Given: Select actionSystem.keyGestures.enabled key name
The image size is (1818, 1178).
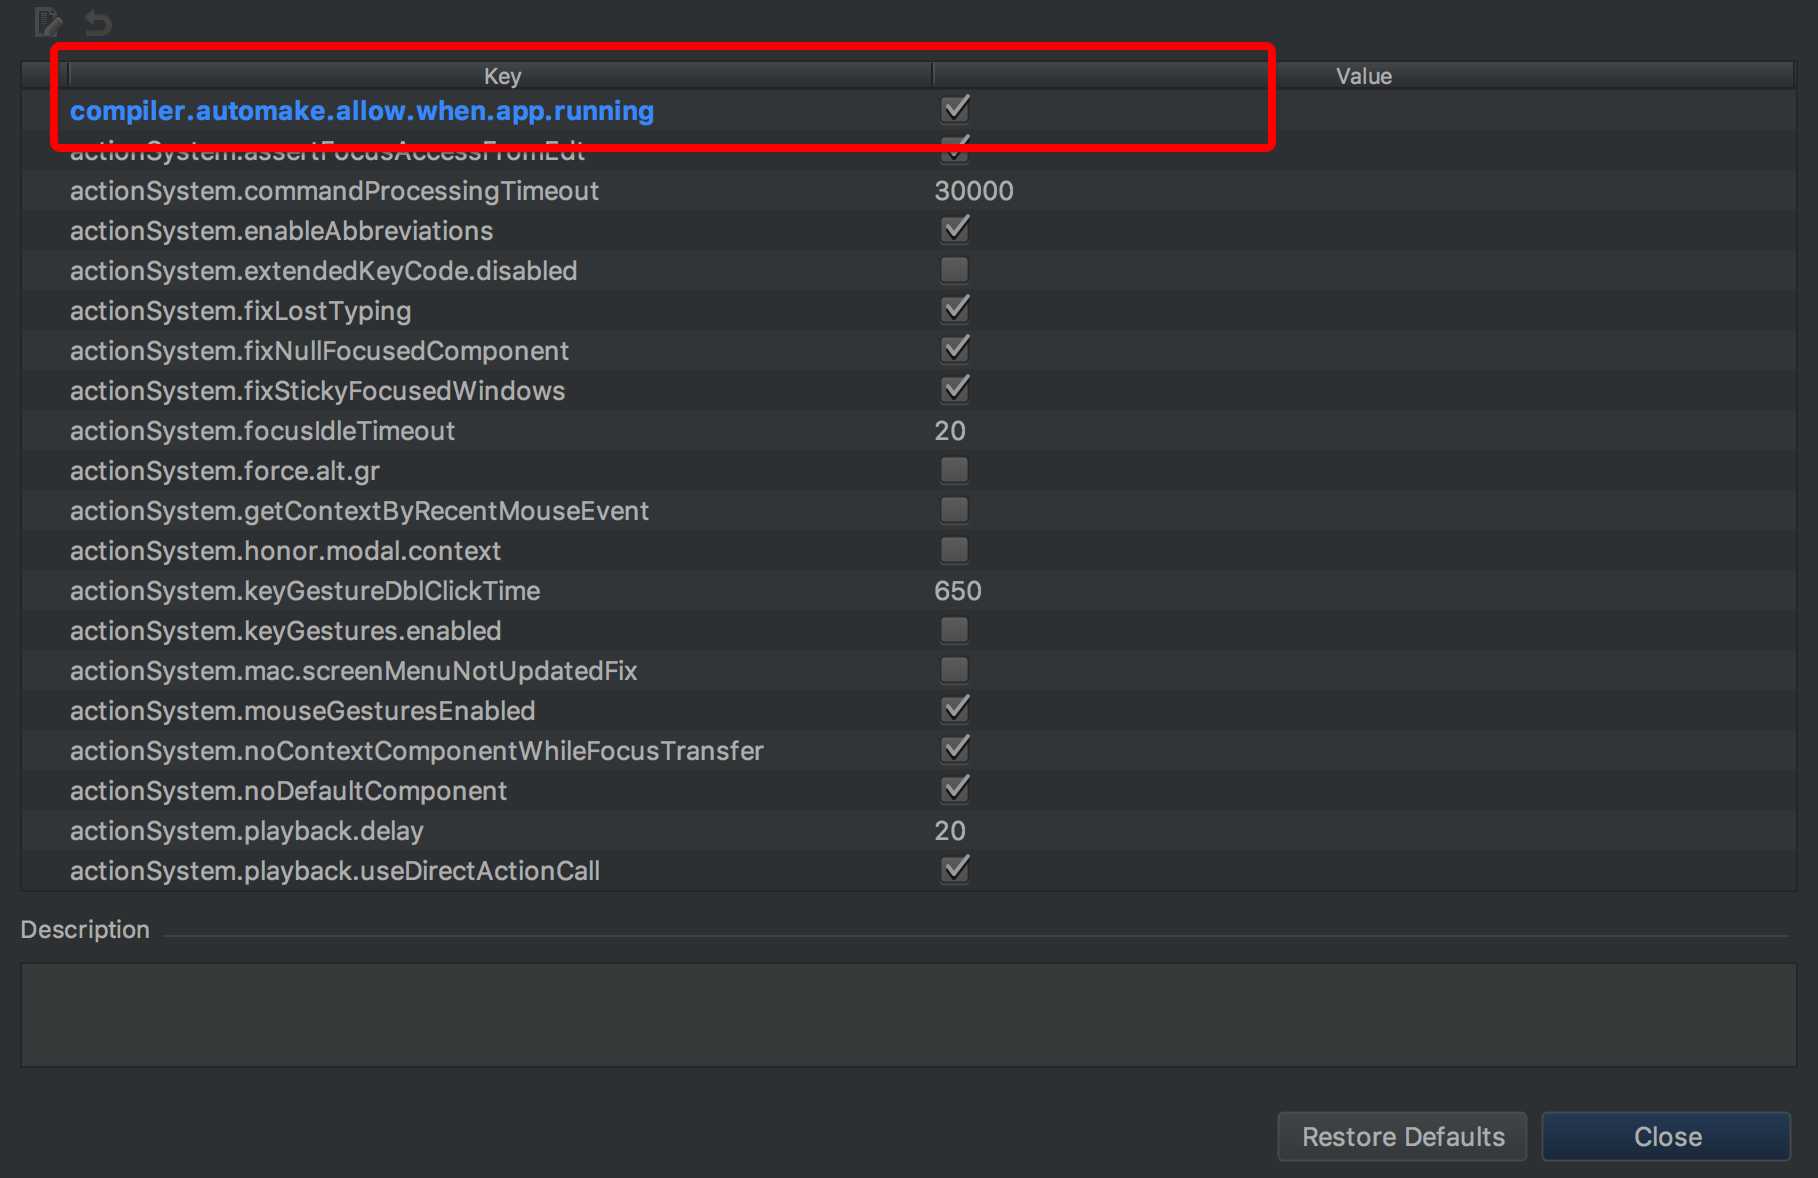Looking at the screenshot, I should tap(285, 631).
